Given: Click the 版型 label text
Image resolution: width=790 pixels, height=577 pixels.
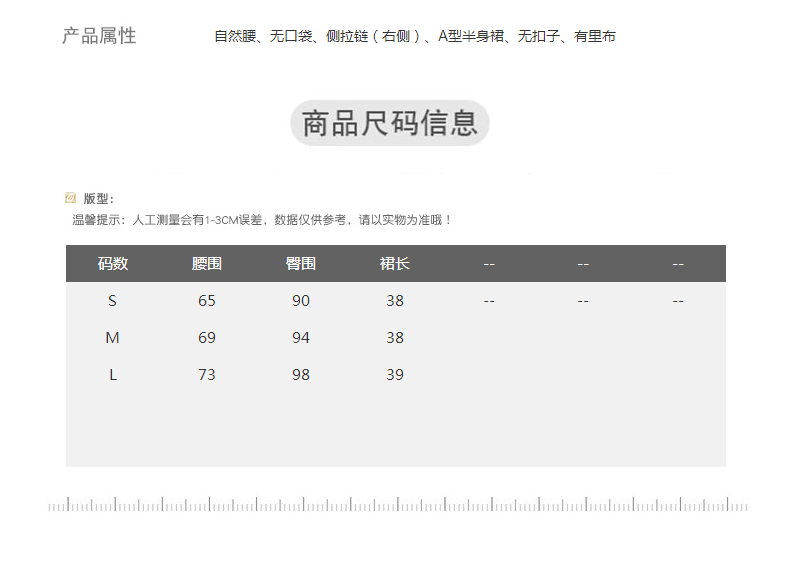Looking at the screenshot, I should click(98, 199).
